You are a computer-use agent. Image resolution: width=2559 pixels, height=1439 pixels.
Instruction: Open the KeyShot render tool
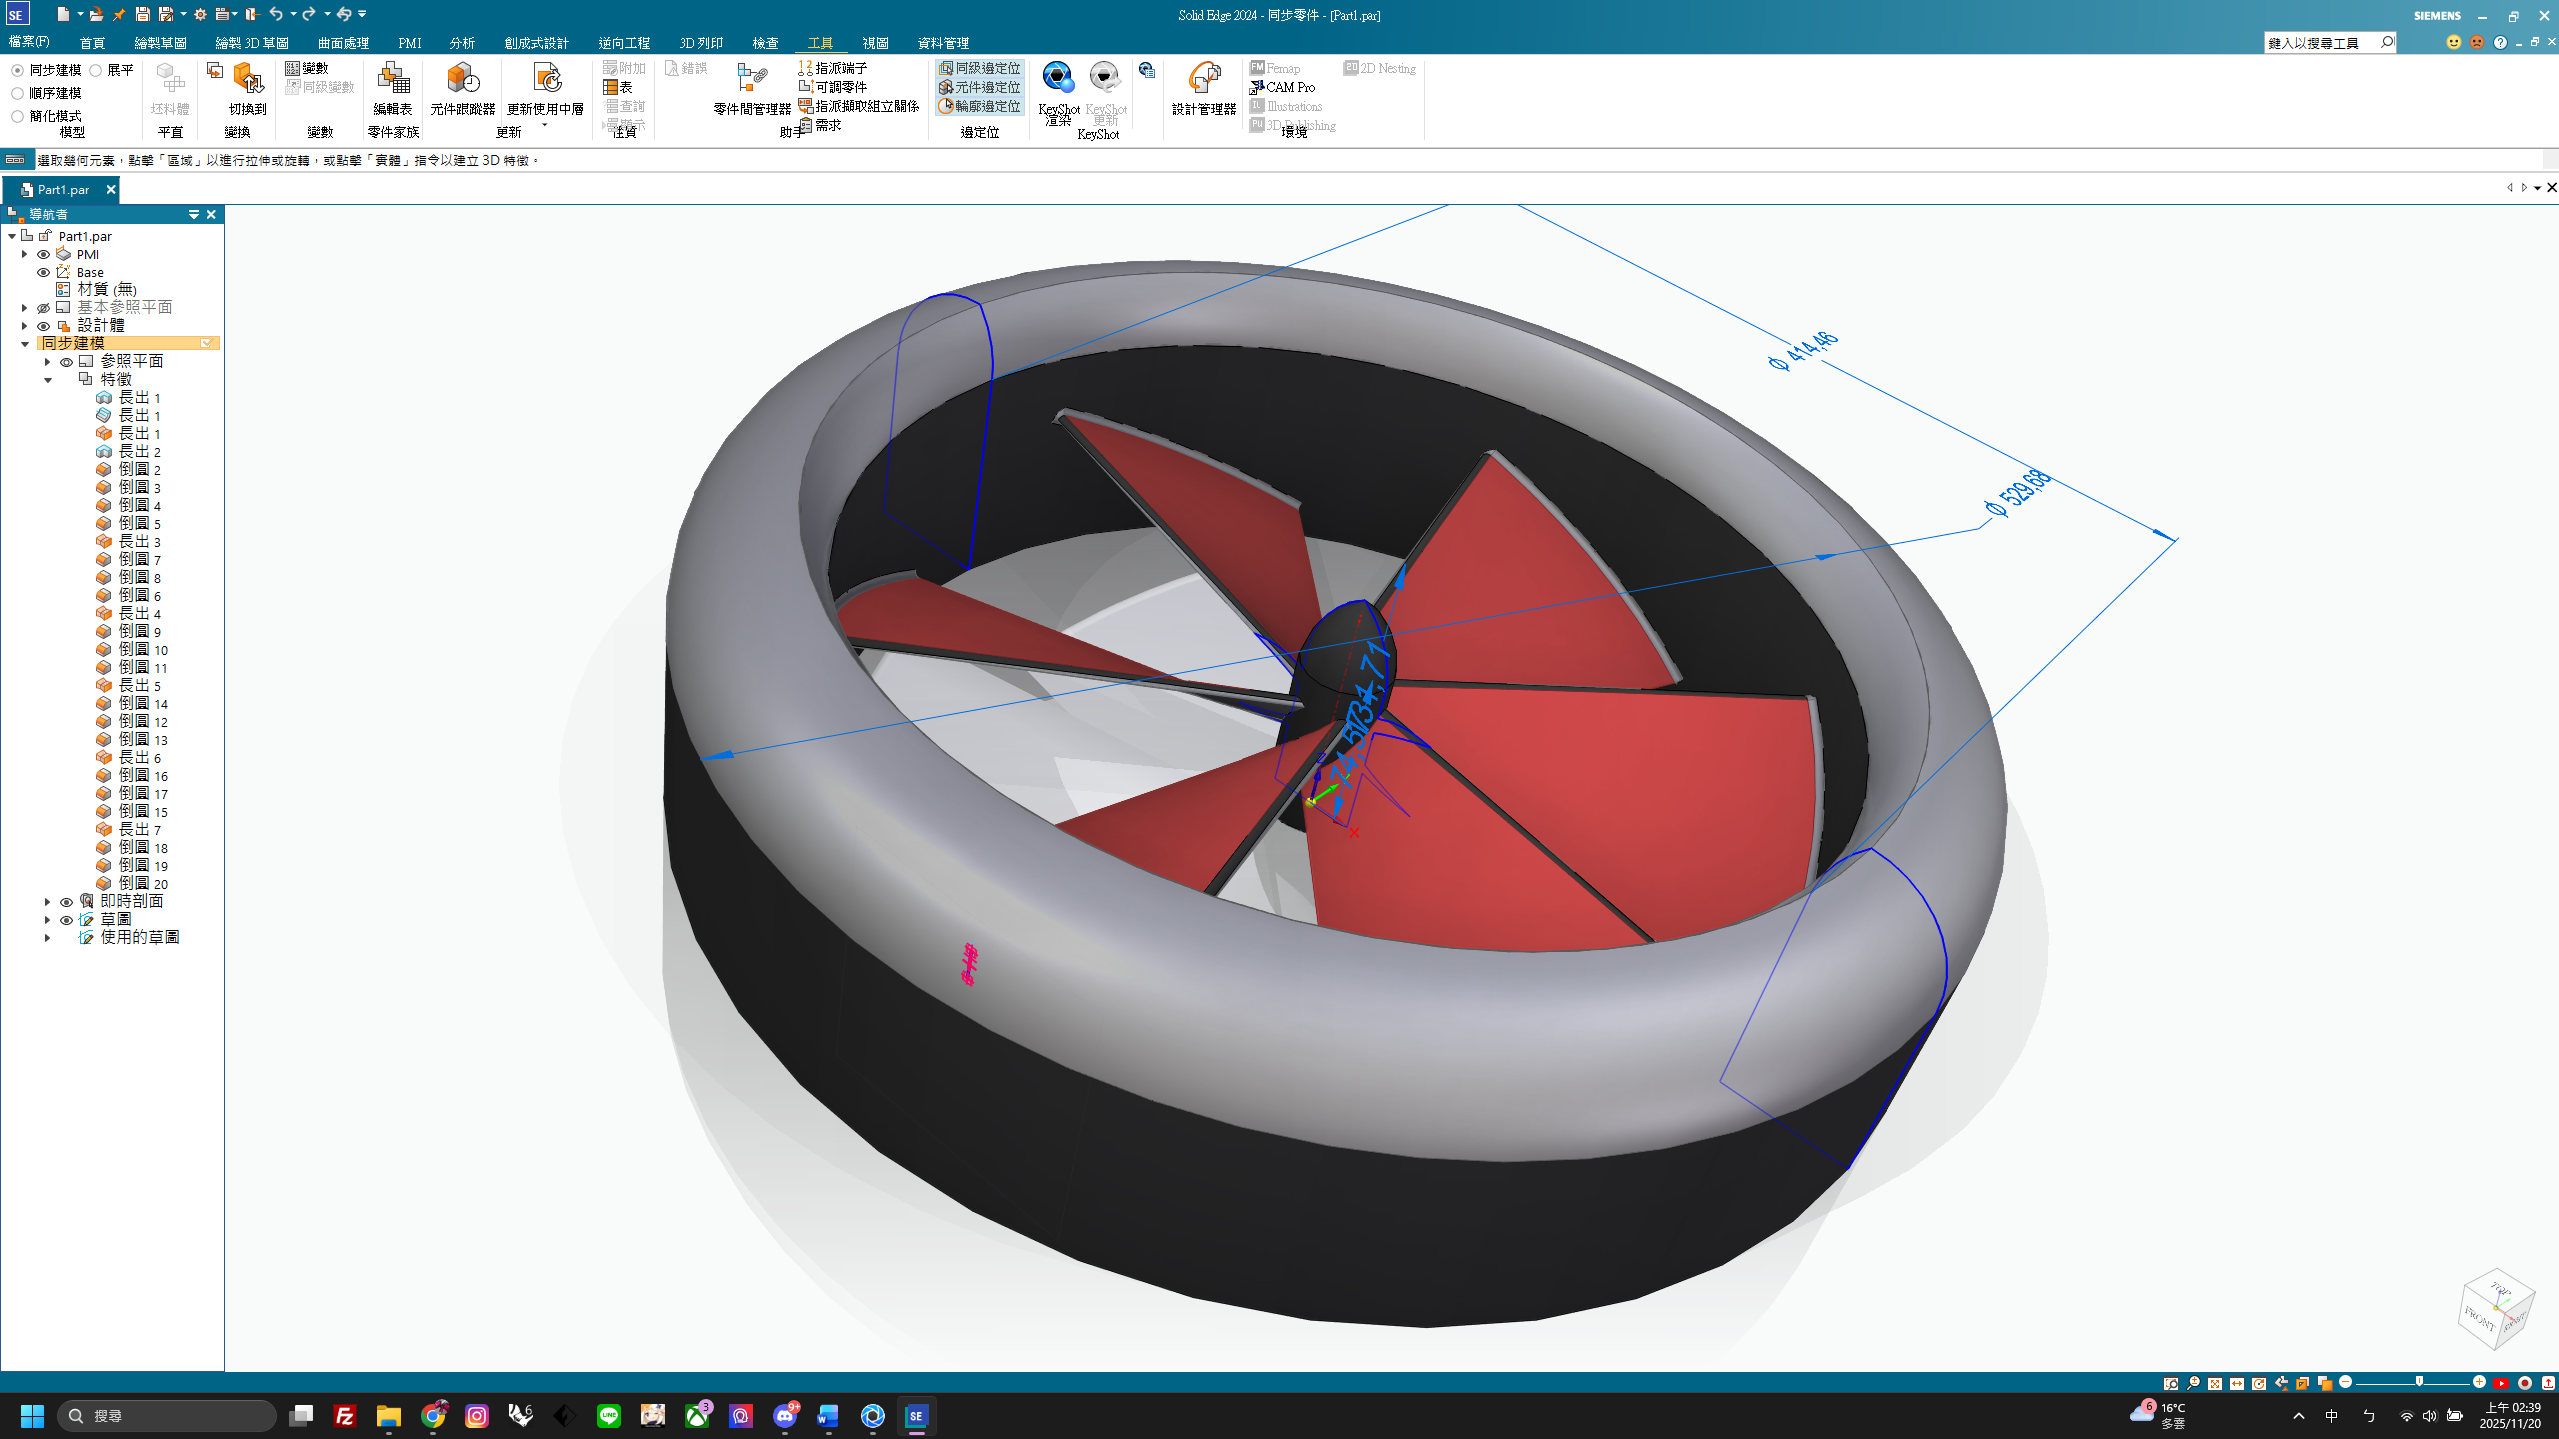(x=1057, y=78)
